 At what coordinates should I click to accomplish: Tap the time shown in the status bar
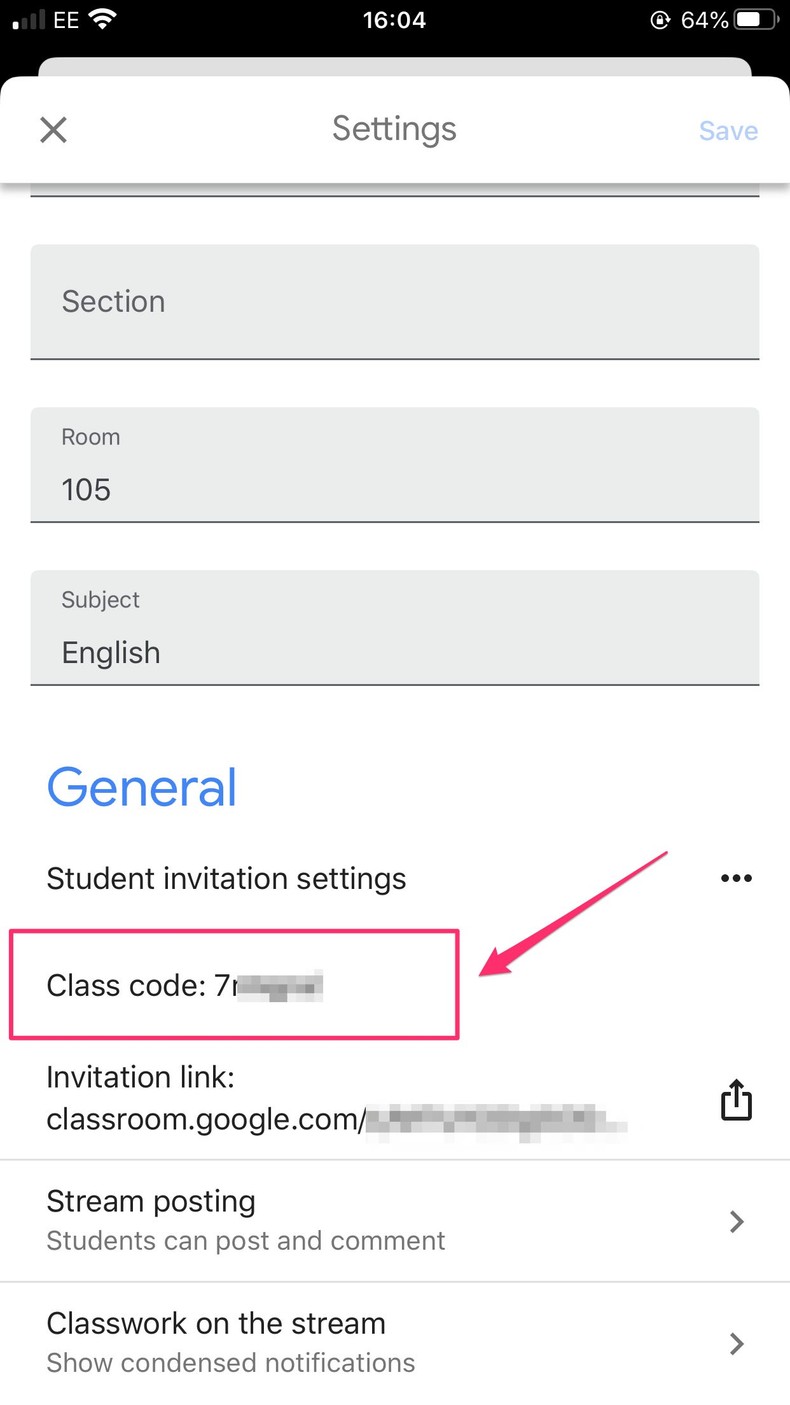click(x=394, y=19)
